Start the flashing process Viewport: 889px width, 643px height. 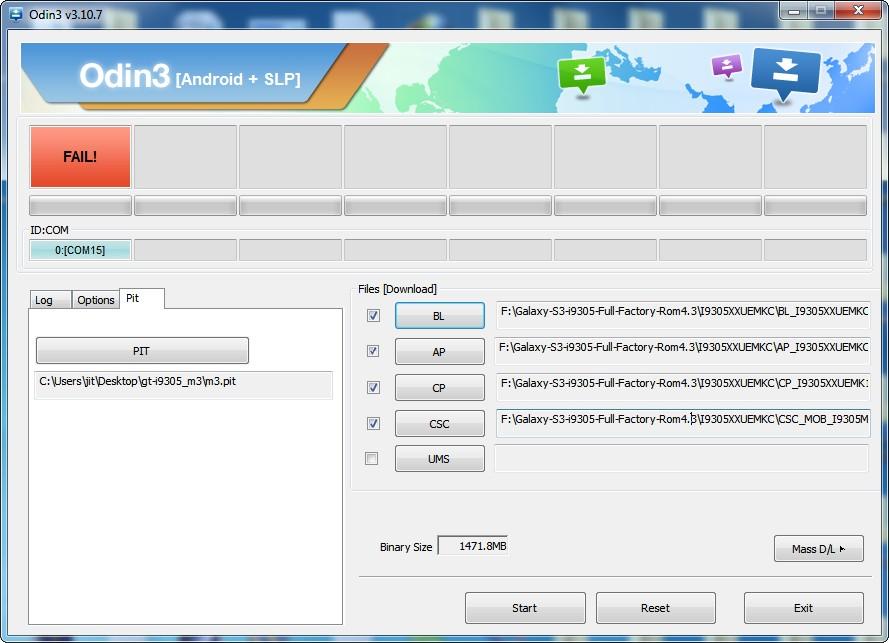coord(525,608)
